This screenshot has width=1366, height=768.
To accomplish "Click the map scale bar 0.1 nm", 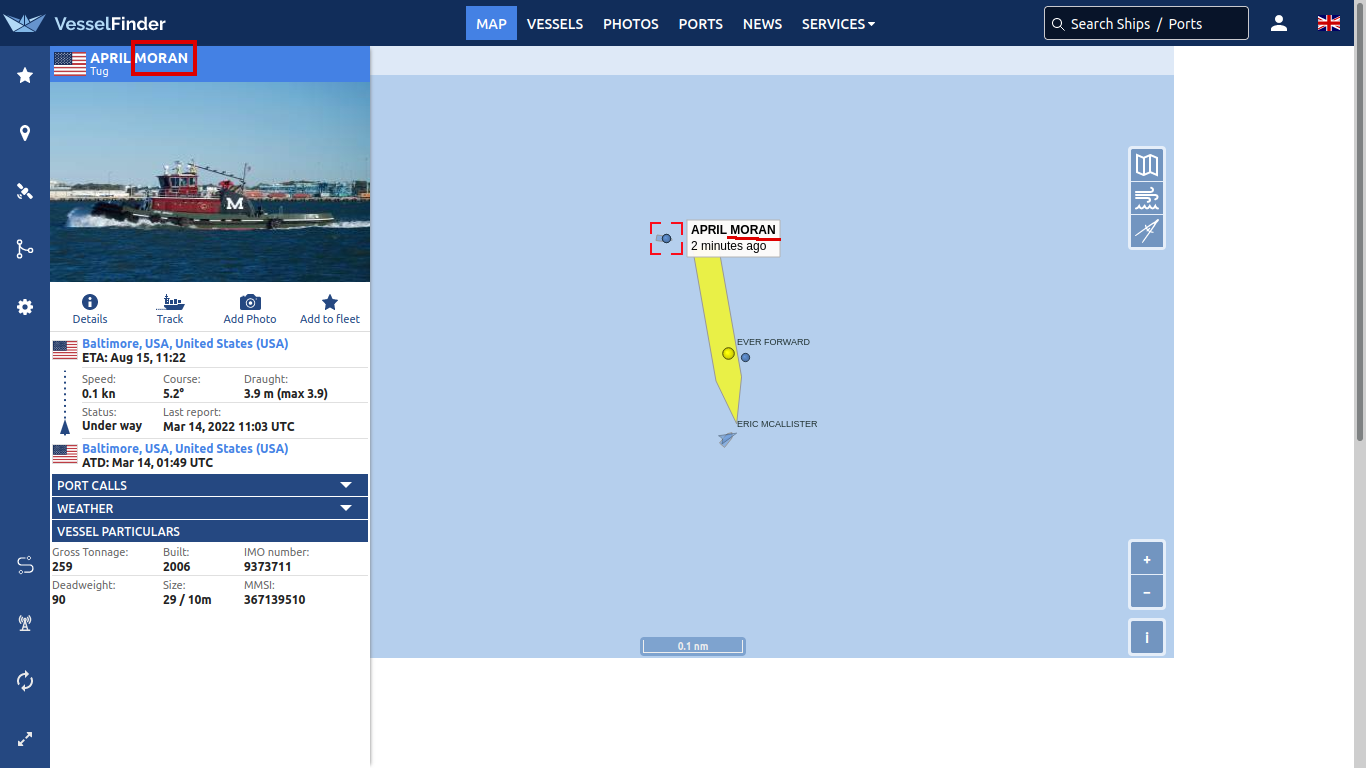I will click(x=693, y=646).
